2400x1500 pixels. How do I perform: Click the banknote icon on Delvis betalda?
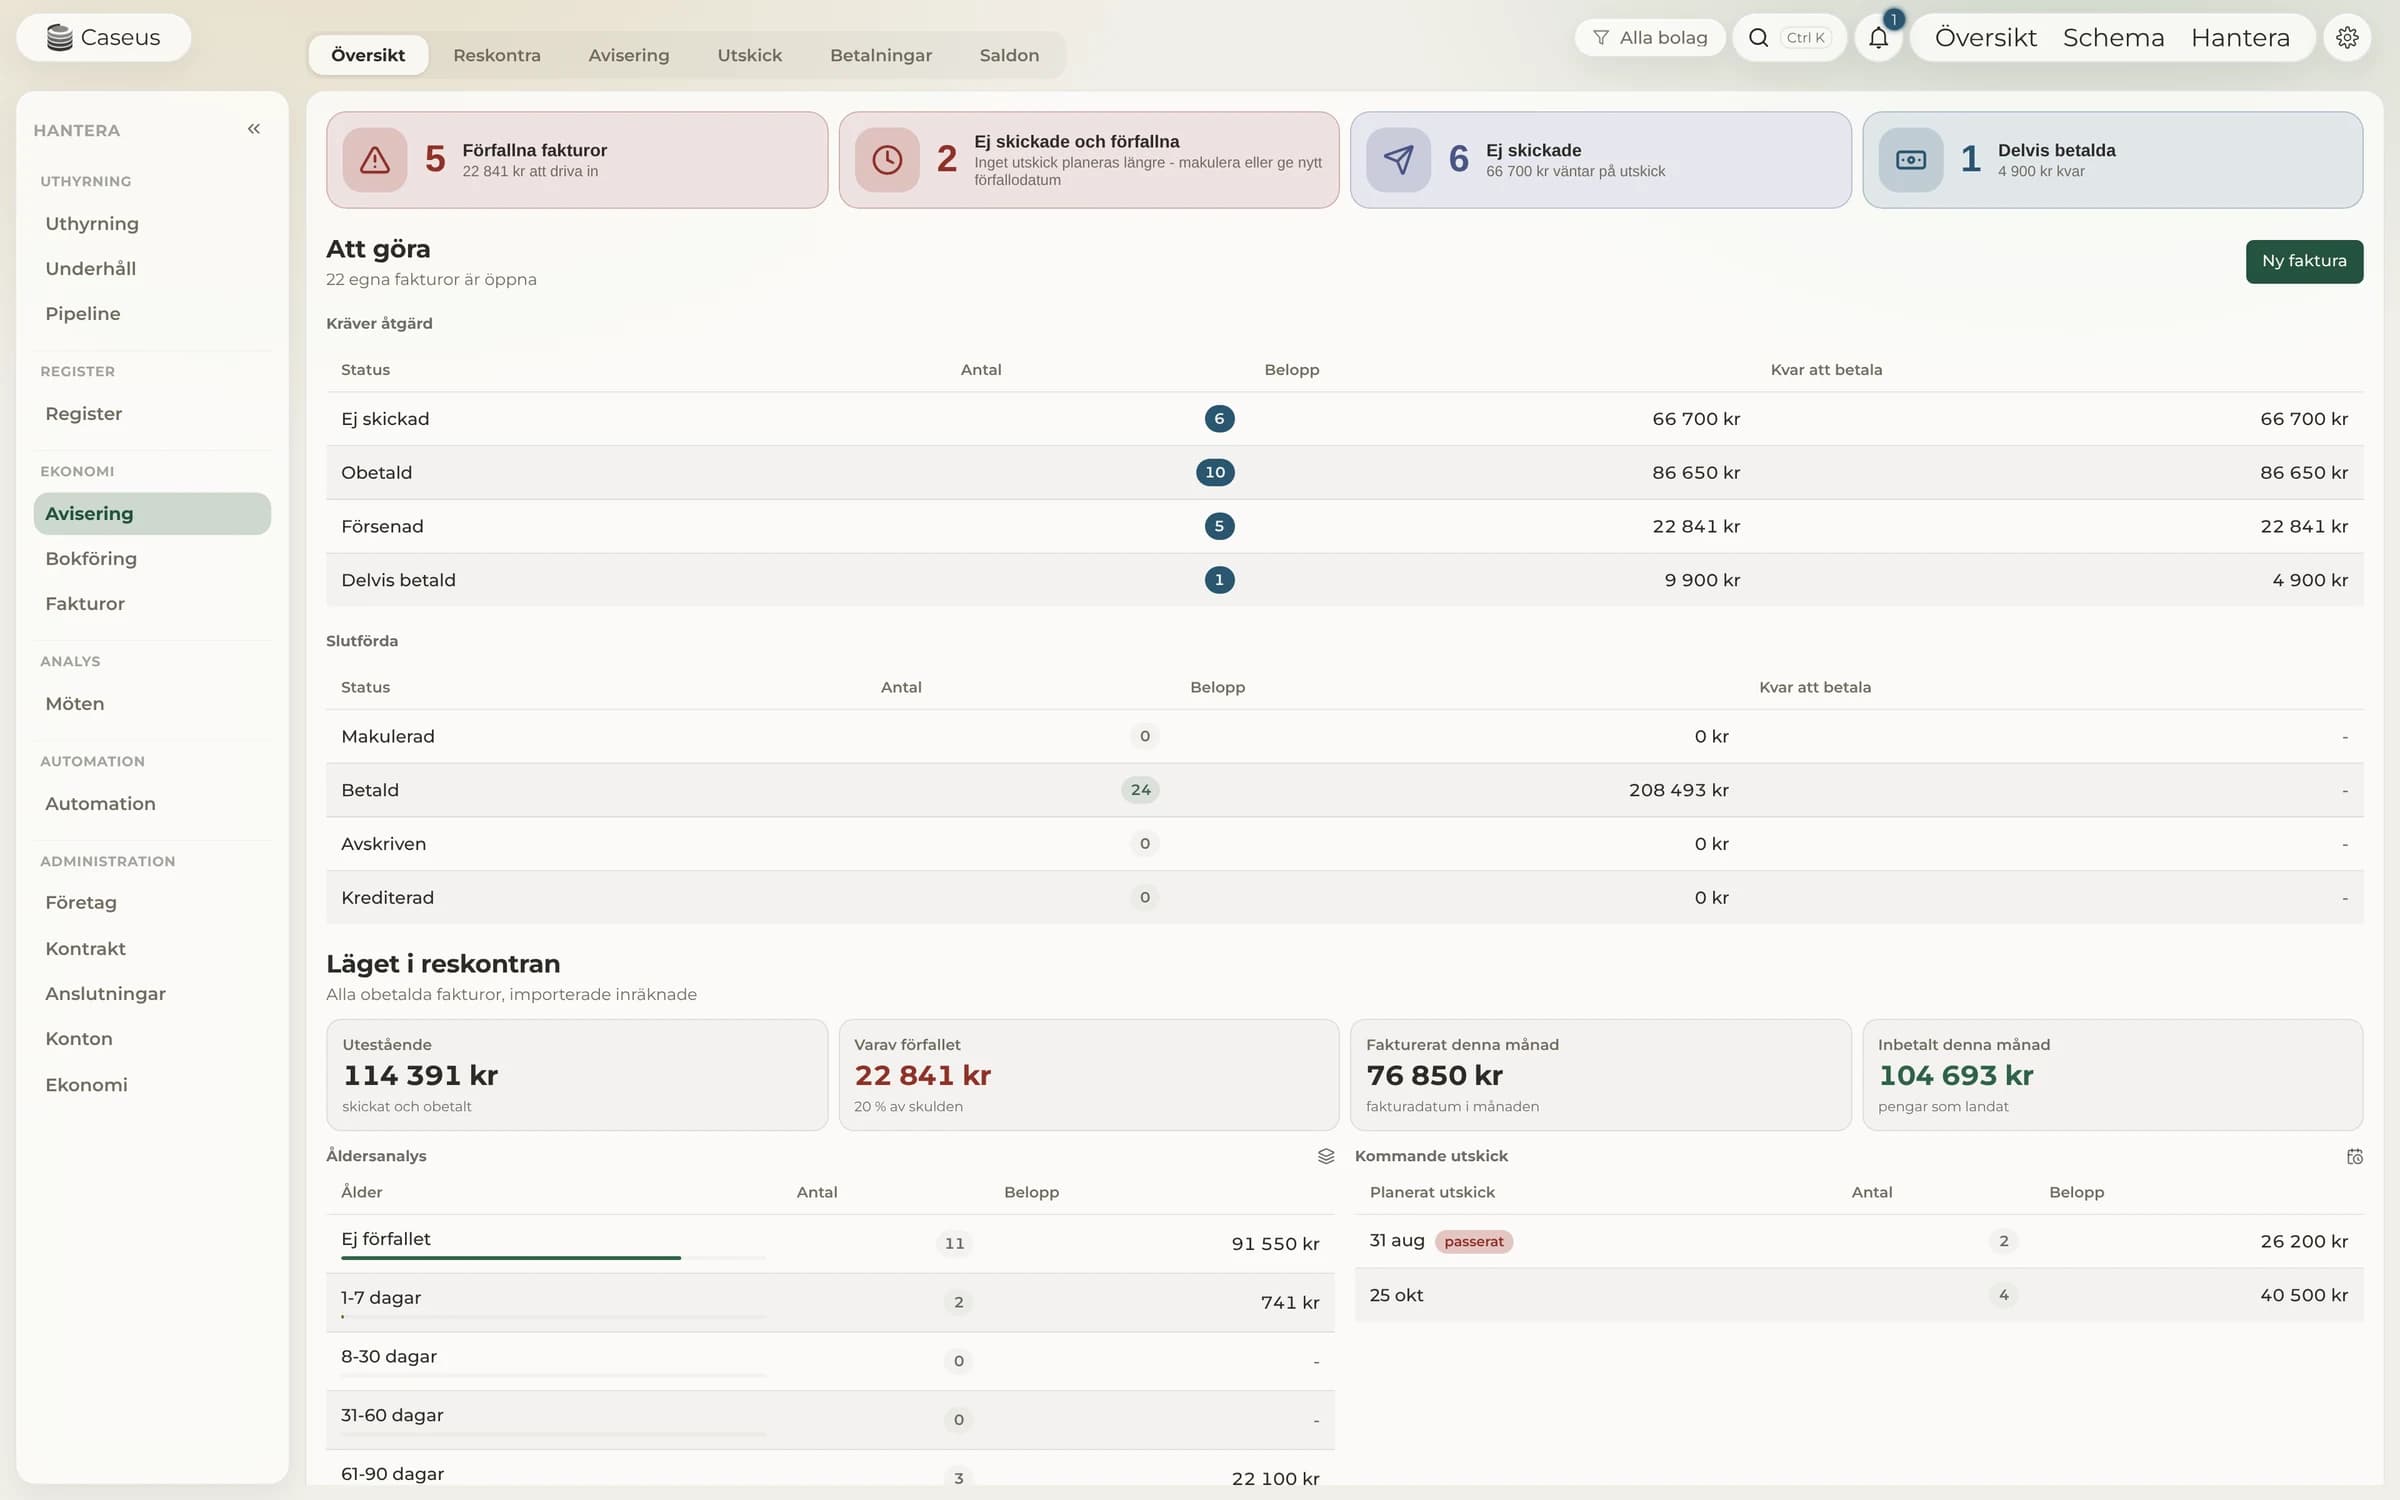coord(1910,160)
